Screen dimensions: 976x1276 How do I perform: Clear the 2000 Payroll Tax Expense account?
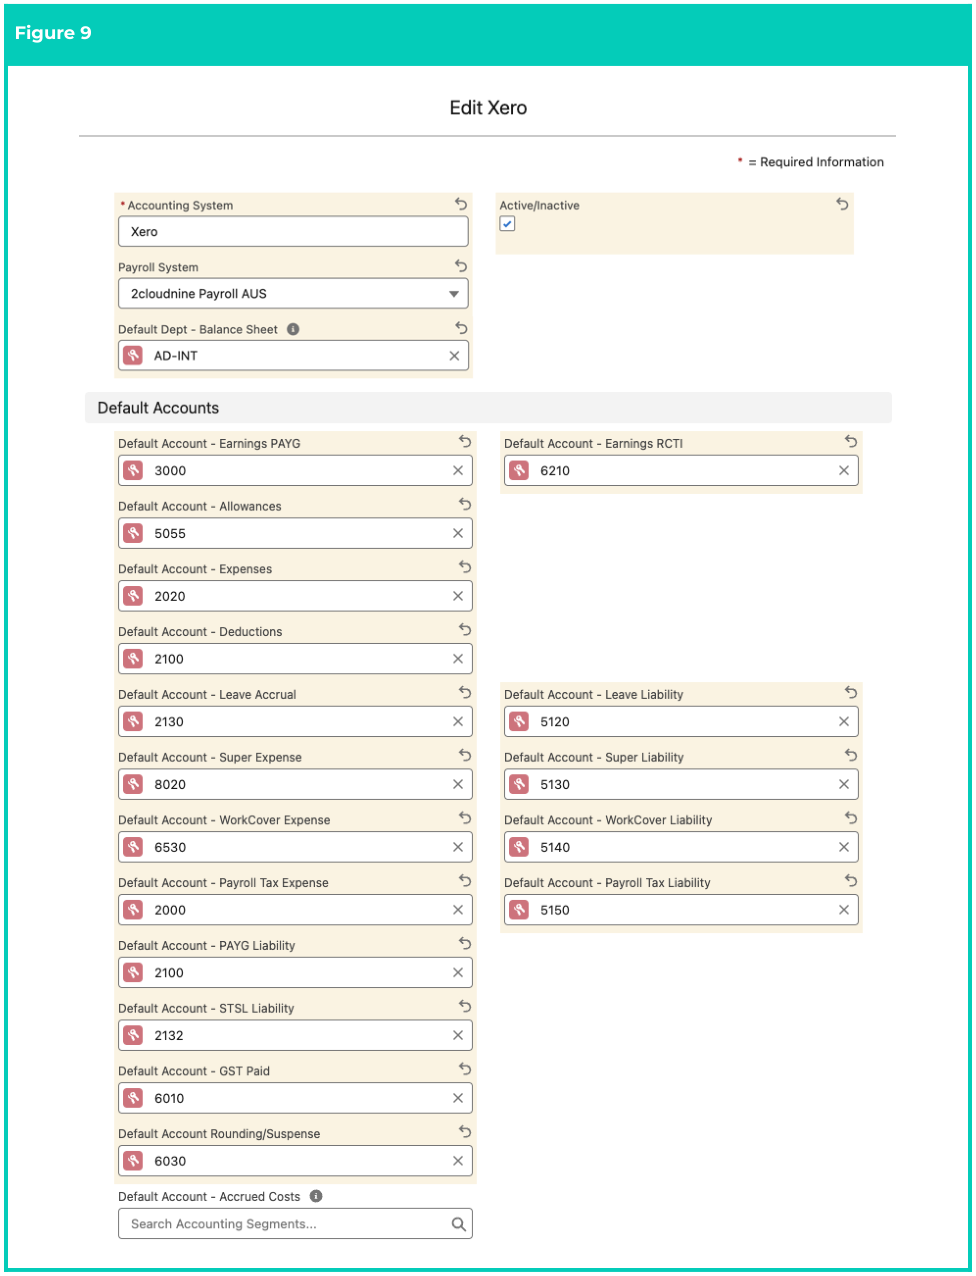(458, 910)
